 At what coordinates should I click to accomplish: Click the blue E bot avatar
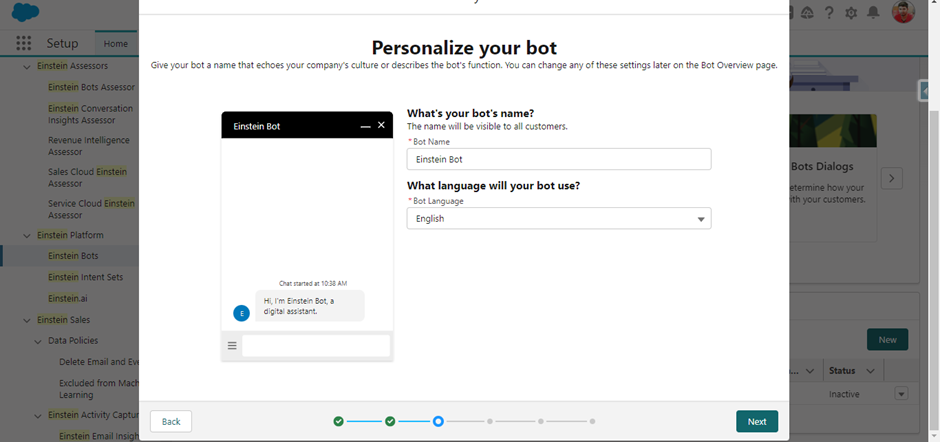coord(242,313)
